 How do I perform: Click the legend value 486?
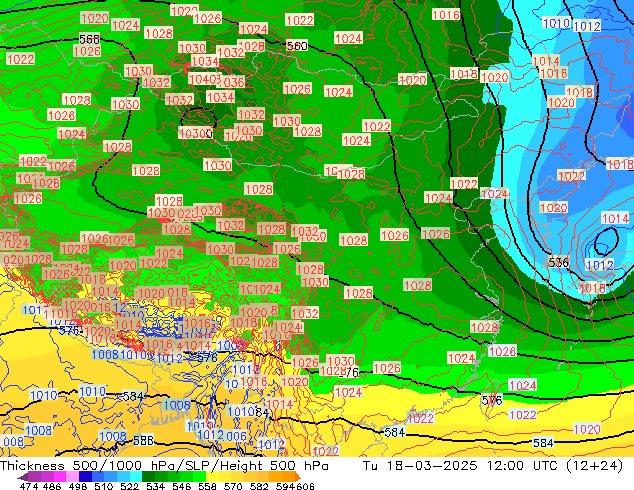(52, 486)
